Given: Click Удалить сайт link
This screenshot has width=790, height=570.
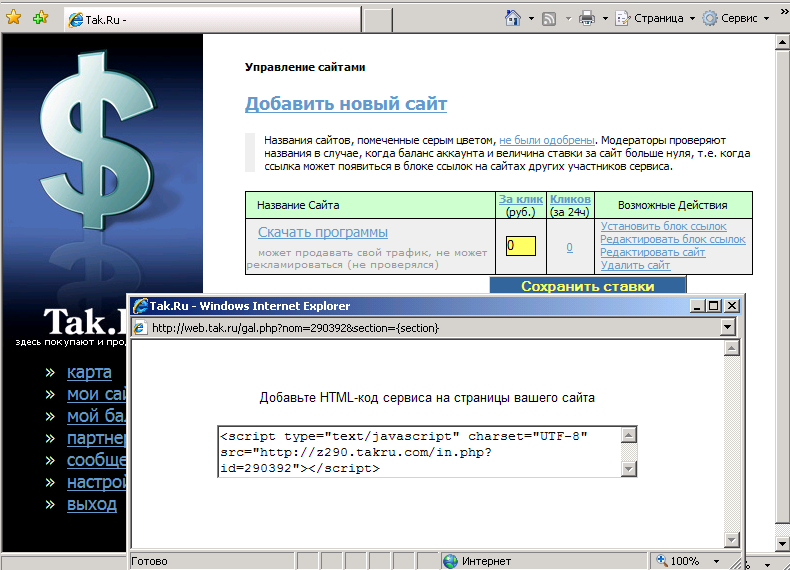Looking at the screenshot, I should (x=635, y=266).
